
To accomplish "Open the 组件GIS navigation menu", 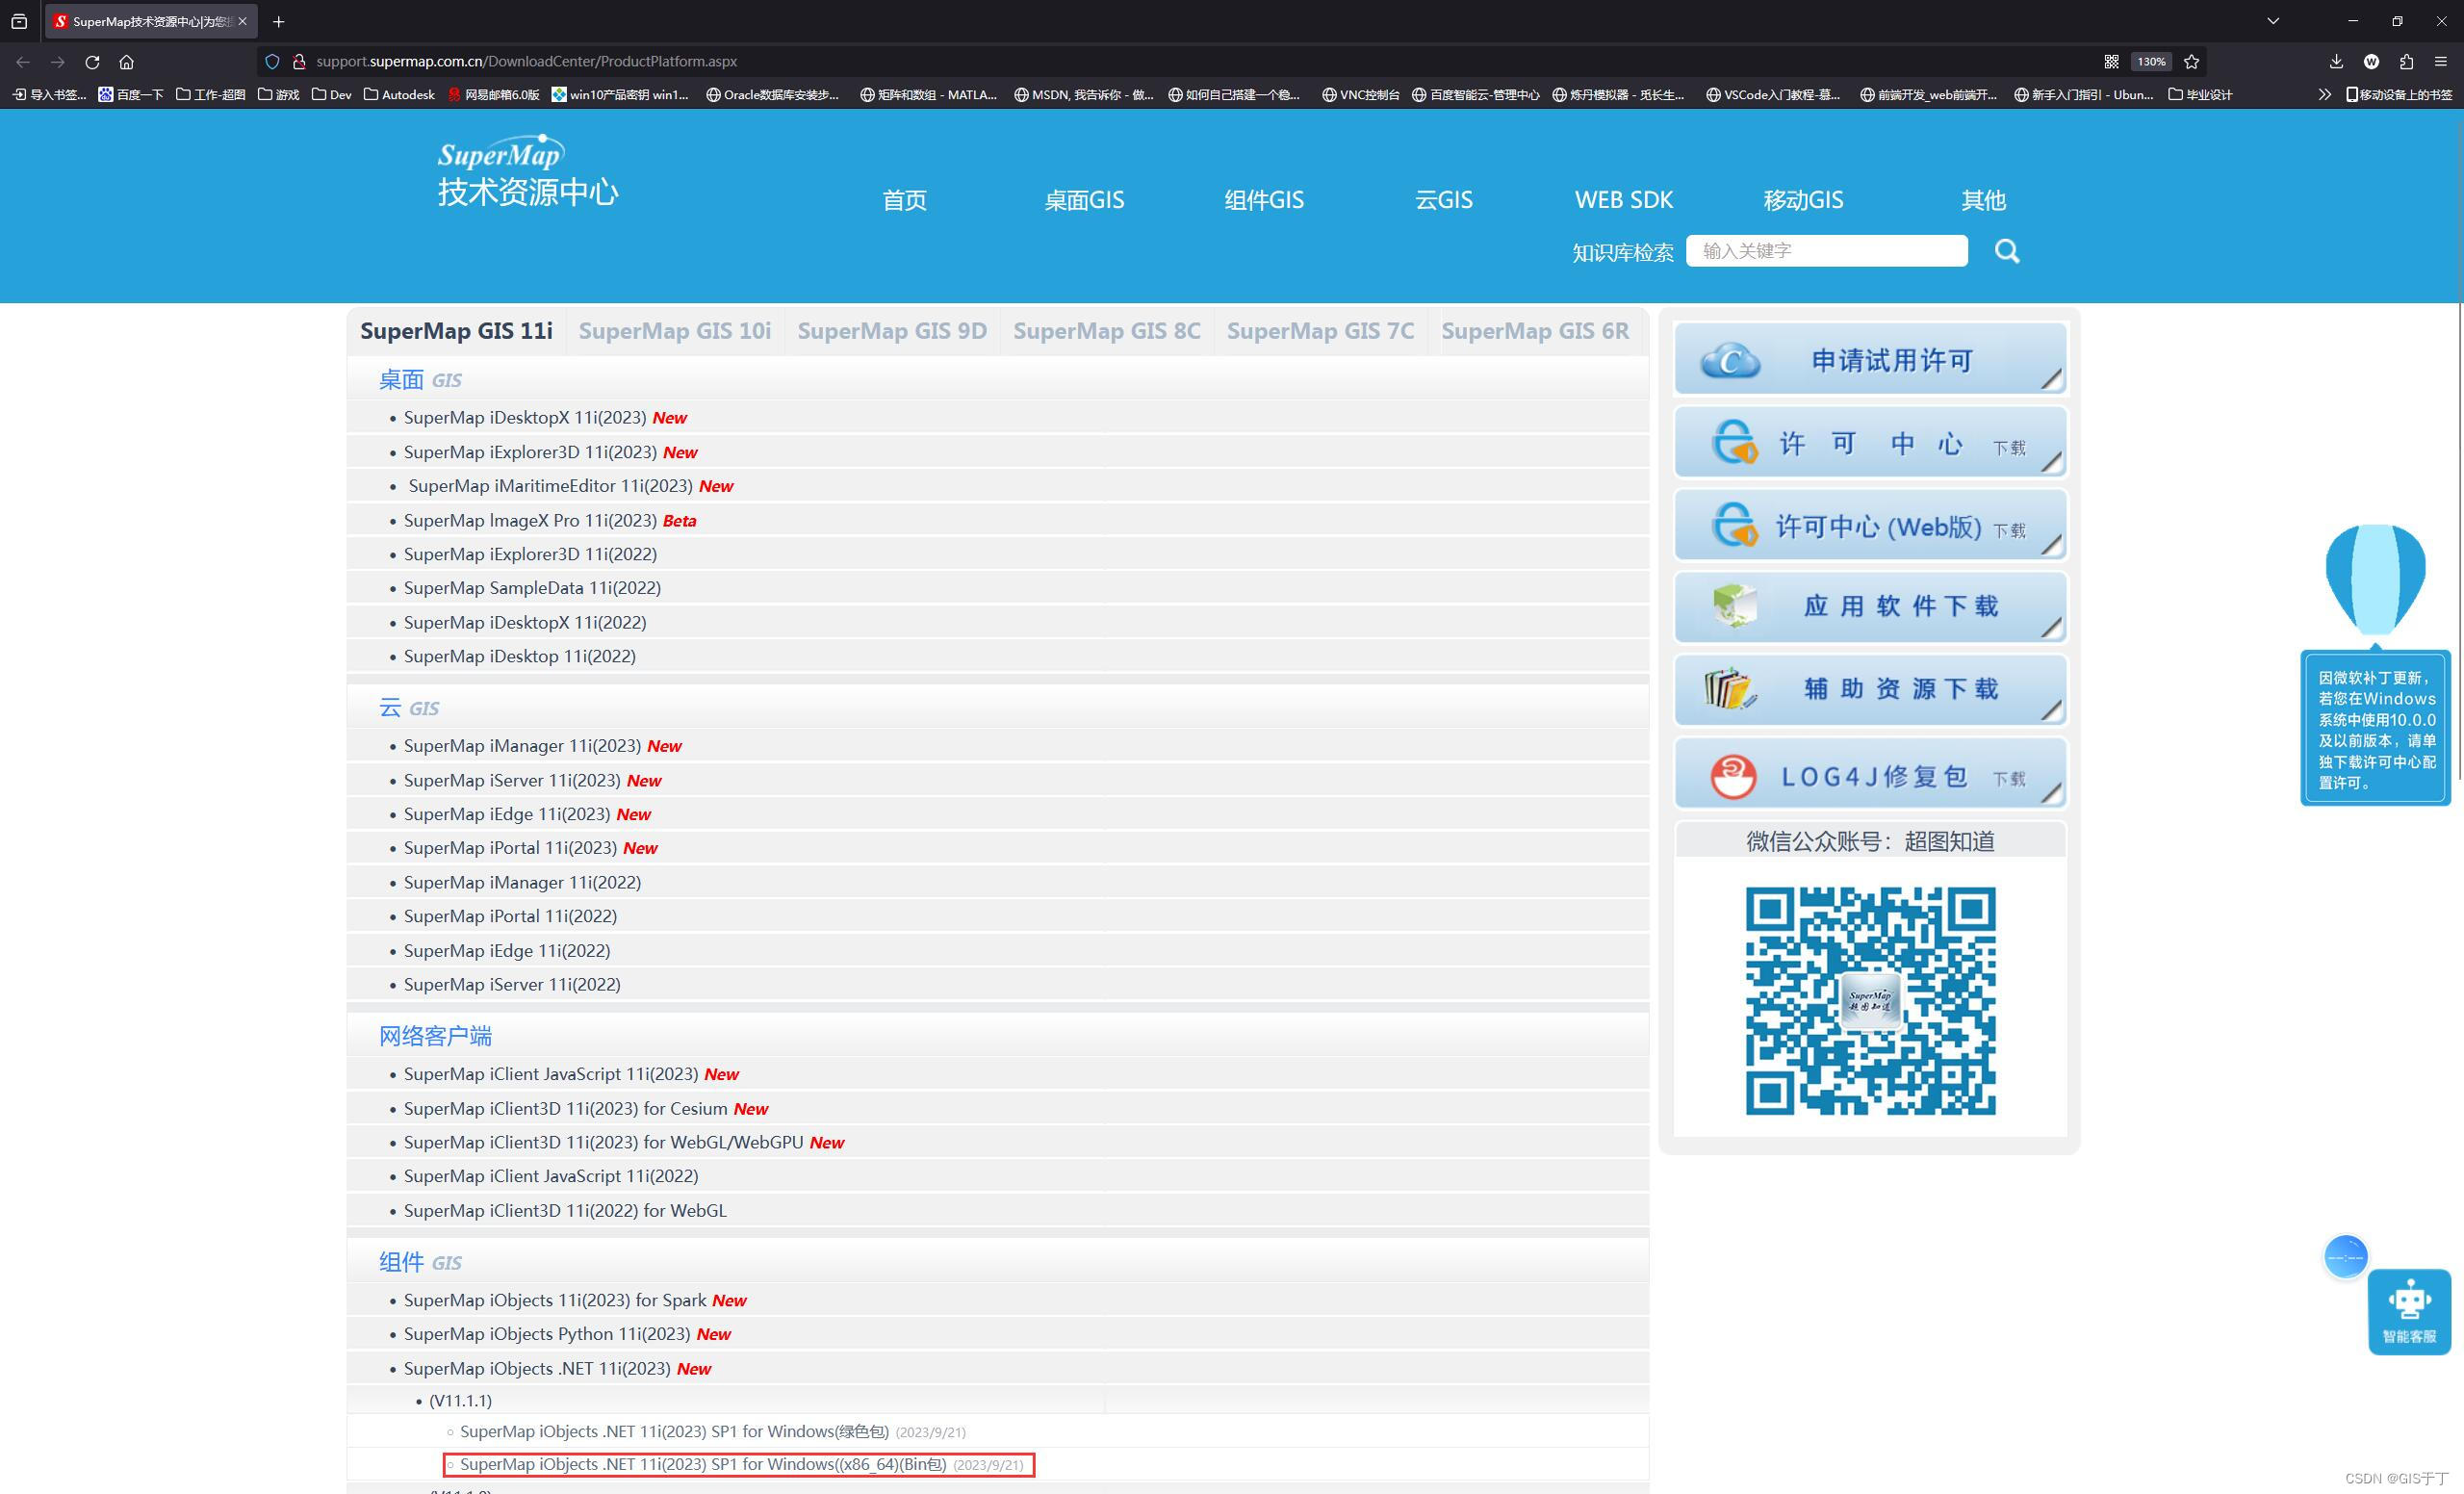I will click(1264, 200).
